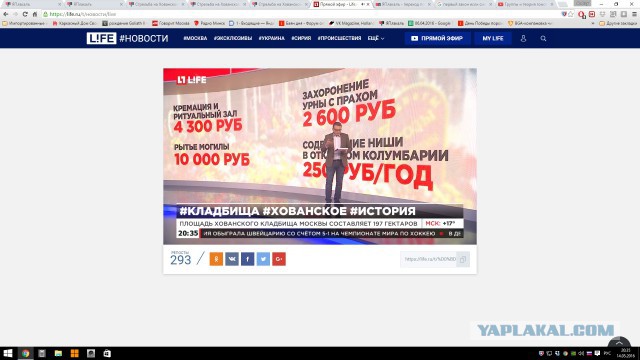This screenshot has height=360, width=640.
Task: Switch to the first Стрельба на Хованском tab
Action: 155,4
